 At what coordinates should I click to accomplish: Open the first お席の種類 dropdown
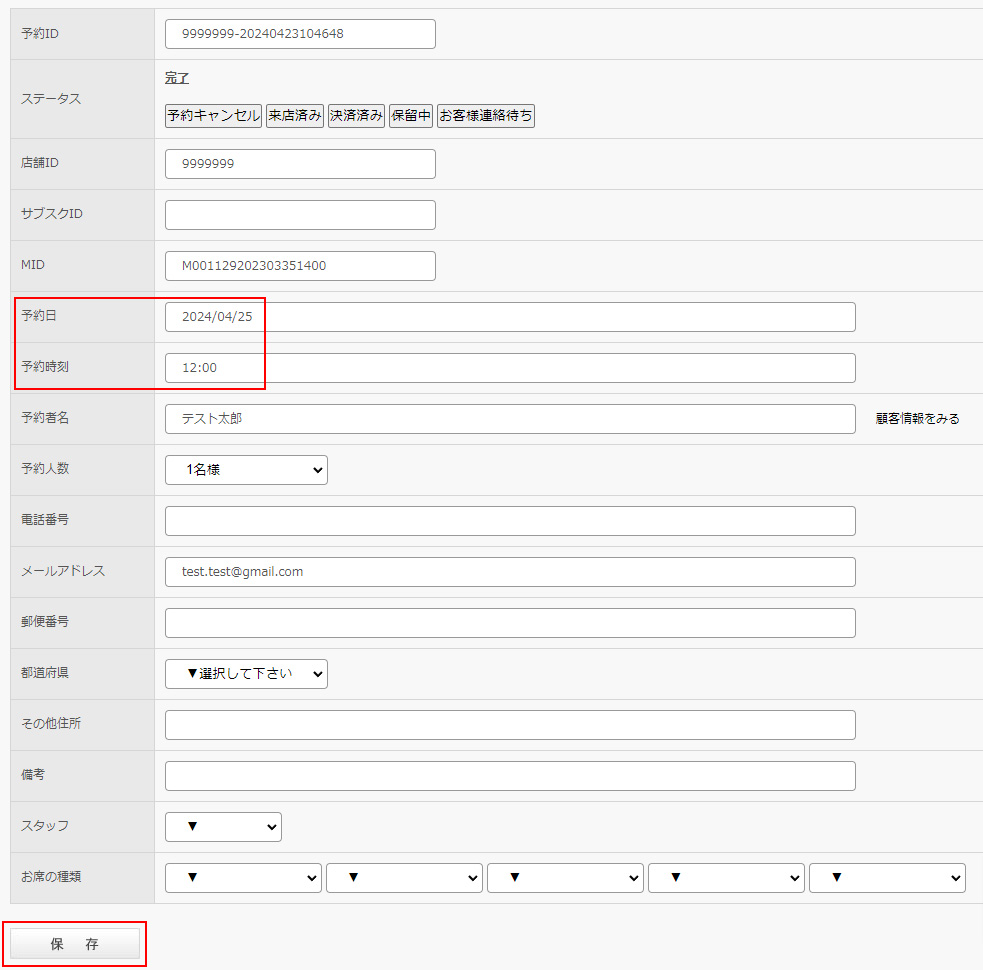(x=243, y=878)
